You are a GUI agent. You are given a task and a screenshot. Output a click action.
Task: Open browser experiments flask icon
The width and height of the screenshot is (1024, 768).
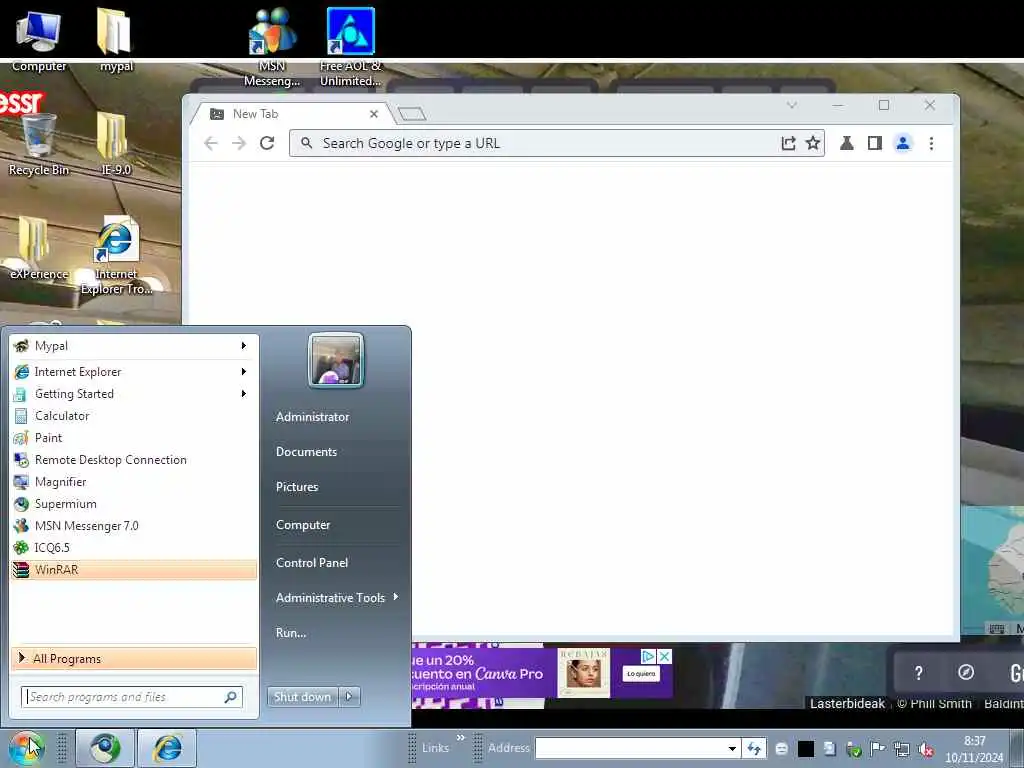point(846,143)
